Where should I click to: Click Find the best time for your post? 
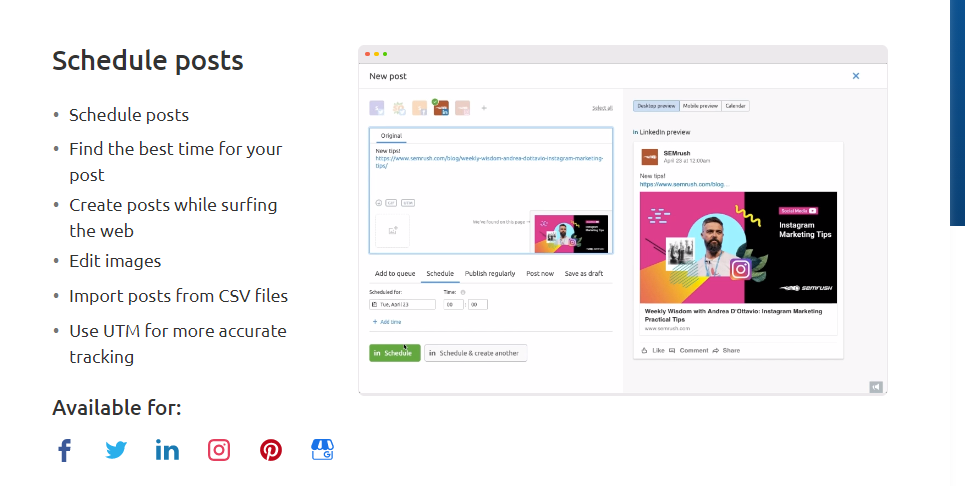click(175, 162)
